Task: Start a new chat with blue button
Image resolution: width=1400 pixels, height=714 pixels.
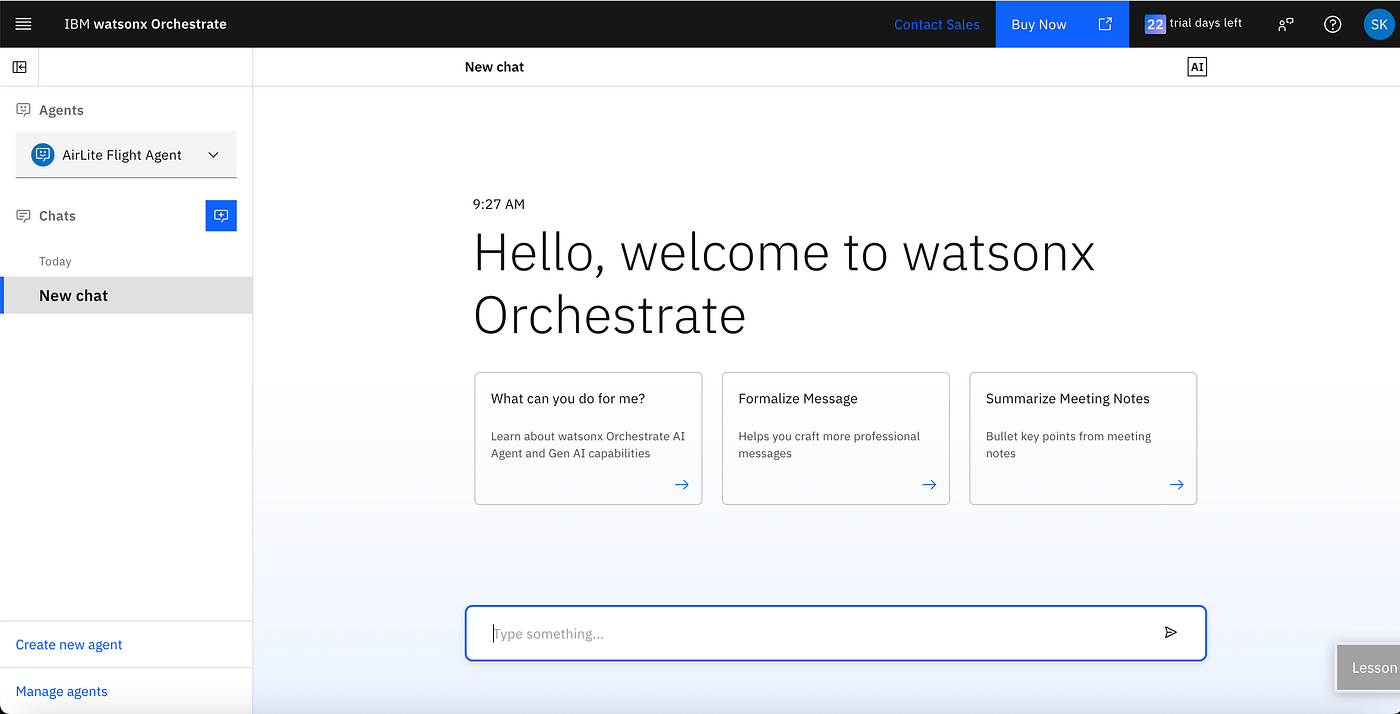Action: (221, 216)
